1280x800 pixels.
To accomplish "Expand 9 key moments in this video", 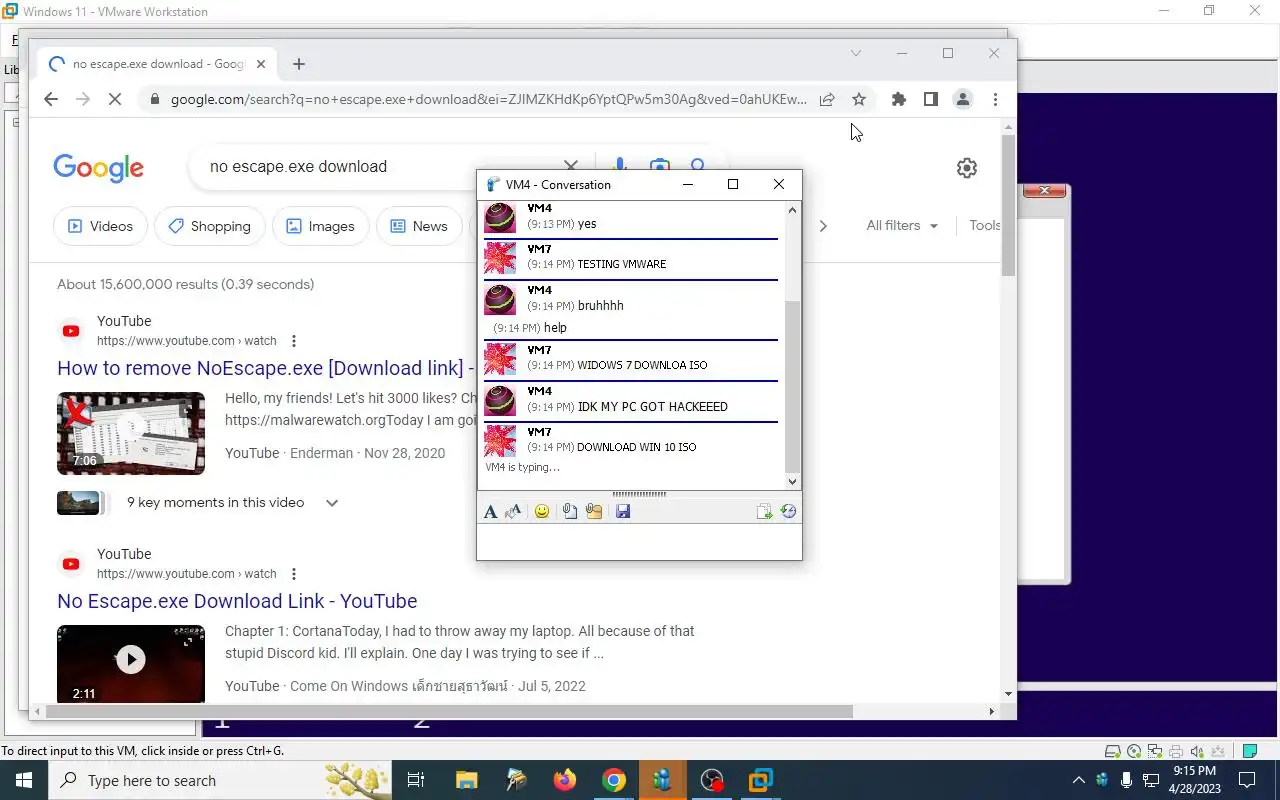I will (332, 503).
